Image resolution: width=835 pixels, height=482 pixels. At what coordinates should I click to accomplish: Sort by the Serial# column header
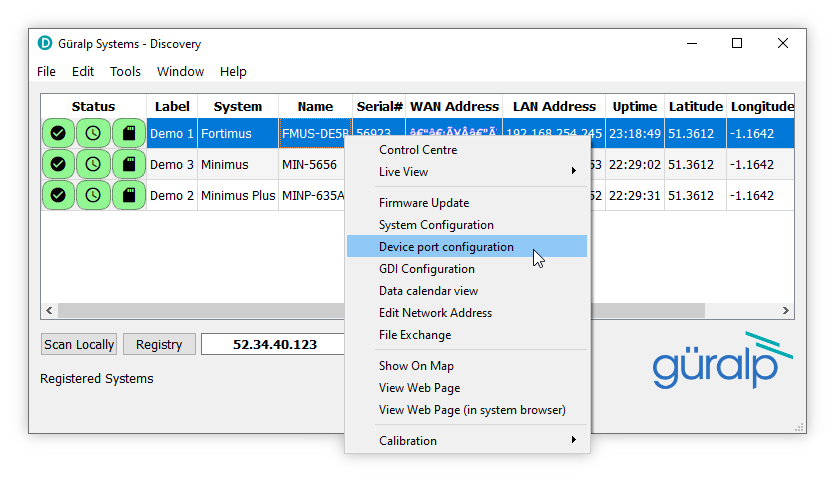coord(379,107)
